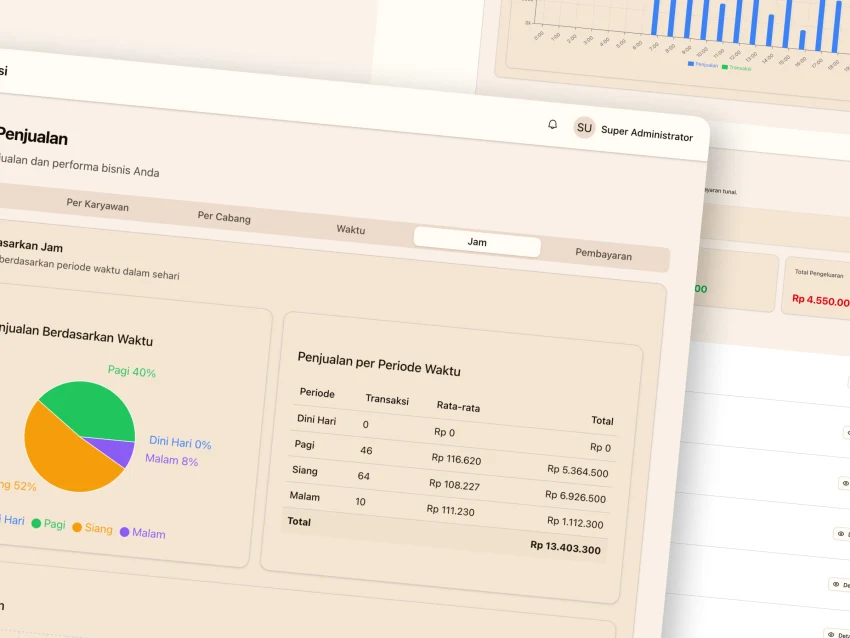
Task: Click the Dini Hari 0% chart label
Action: (x=180, y=443)
